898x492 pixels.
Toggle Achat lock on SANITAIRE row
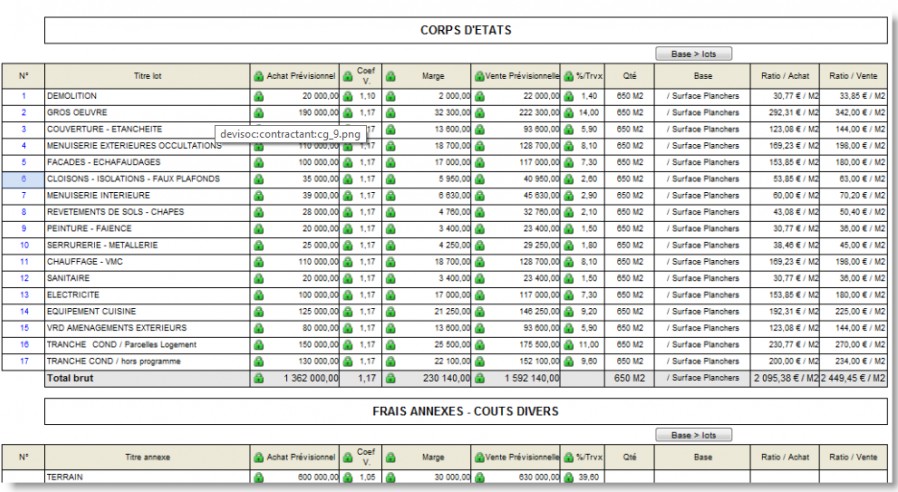258,280
